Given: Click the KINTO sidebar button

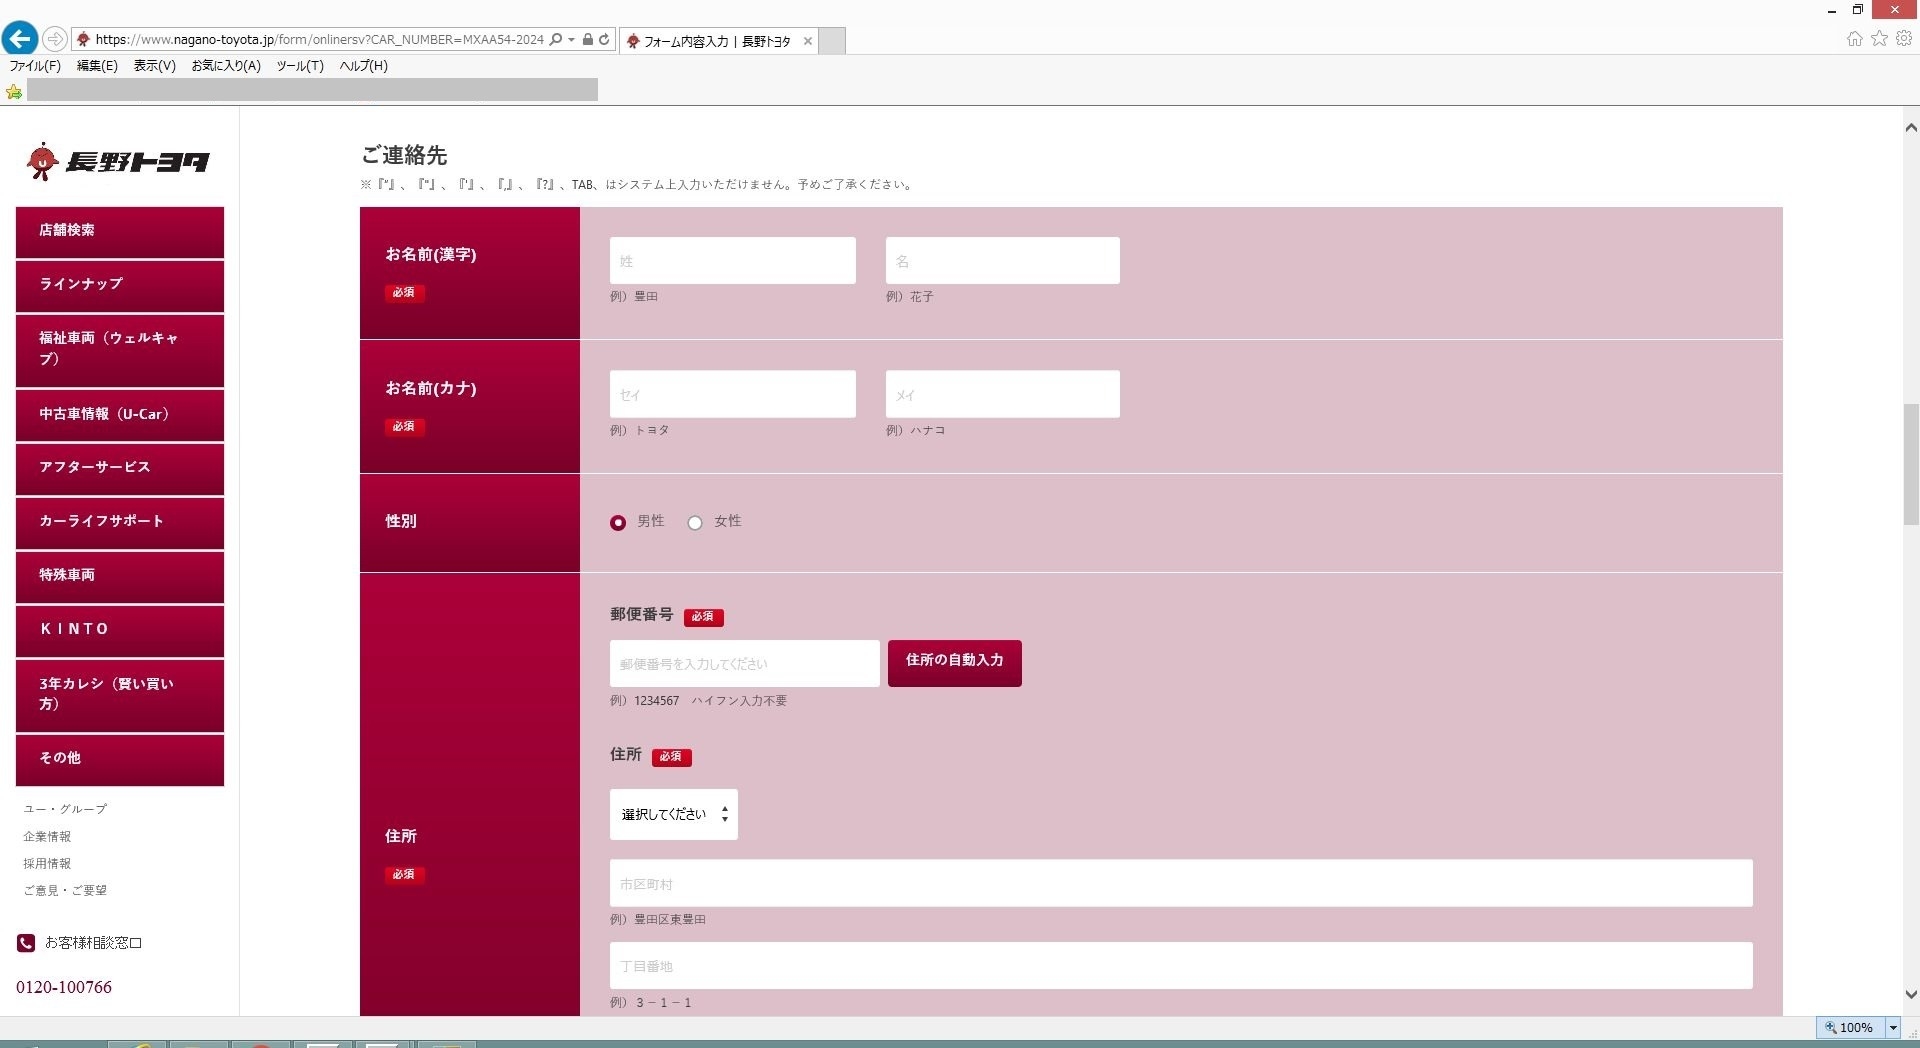Looking at the screenshot, I should [120, 631].
